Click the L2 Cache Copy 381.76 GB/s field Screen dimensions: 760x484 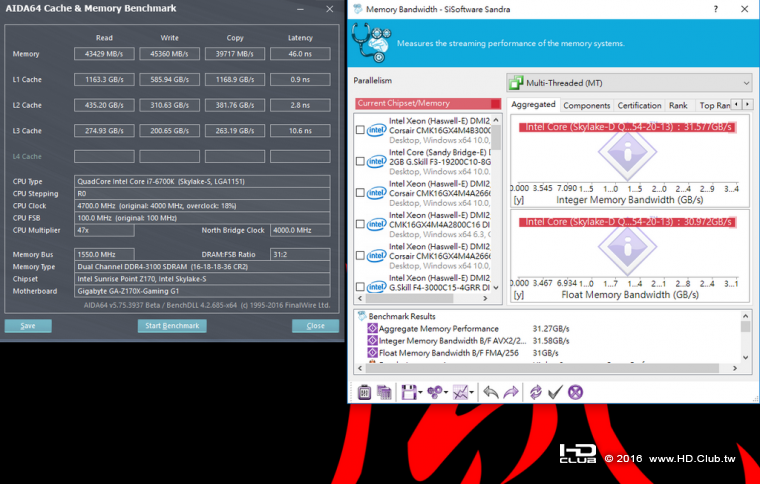tap(235, 105)
